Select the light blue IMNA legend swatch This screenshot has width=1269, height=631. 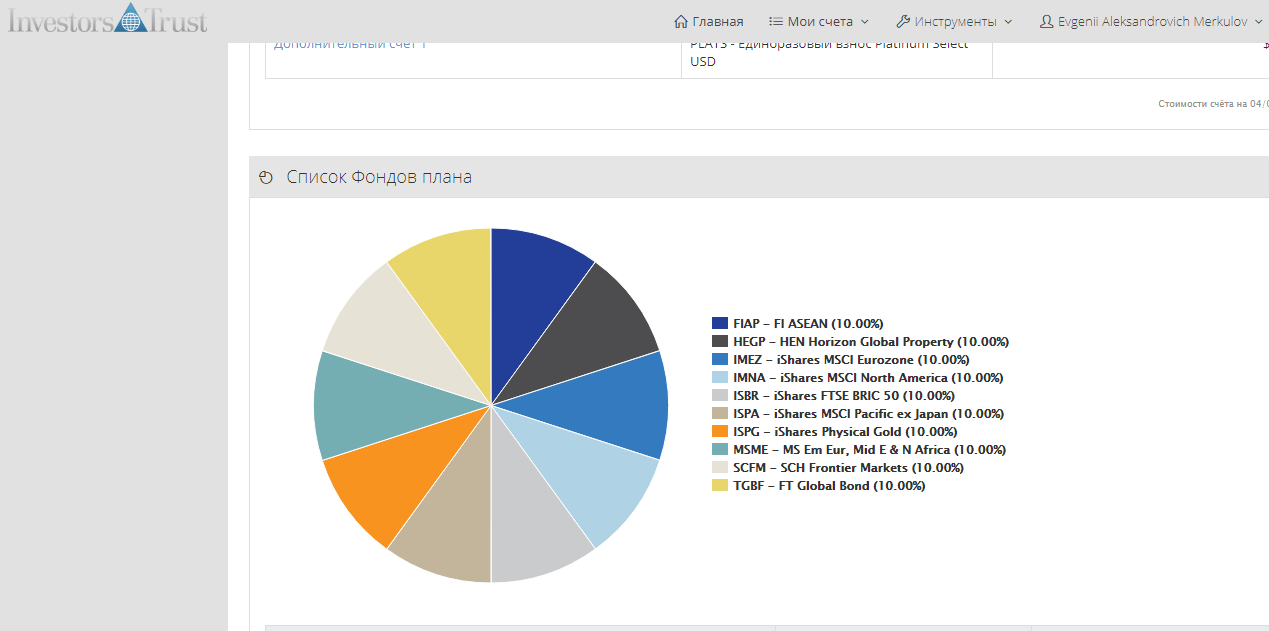720,378
